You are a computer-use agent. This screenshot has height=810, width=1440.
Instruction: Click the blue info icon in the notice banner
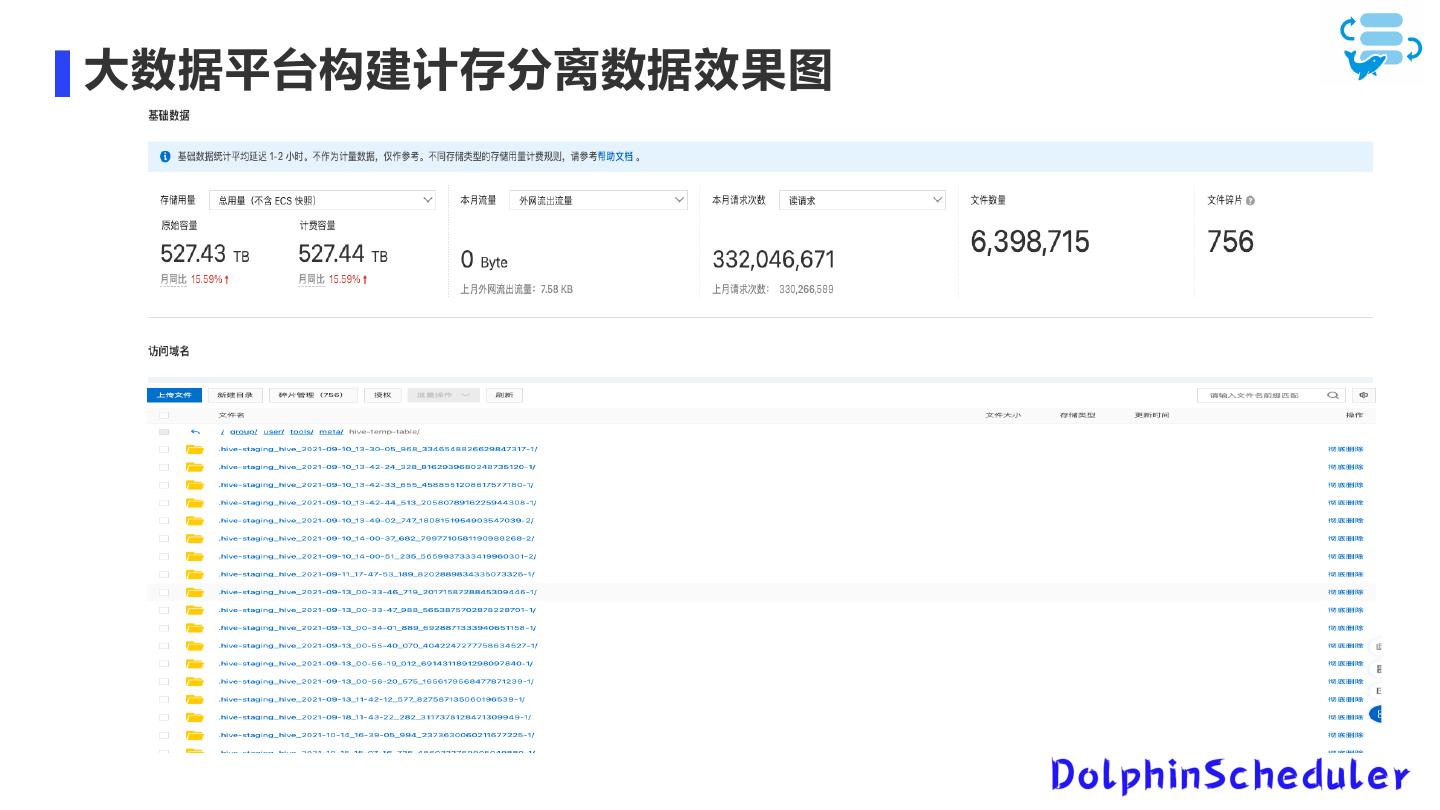[x=165, y=157]
